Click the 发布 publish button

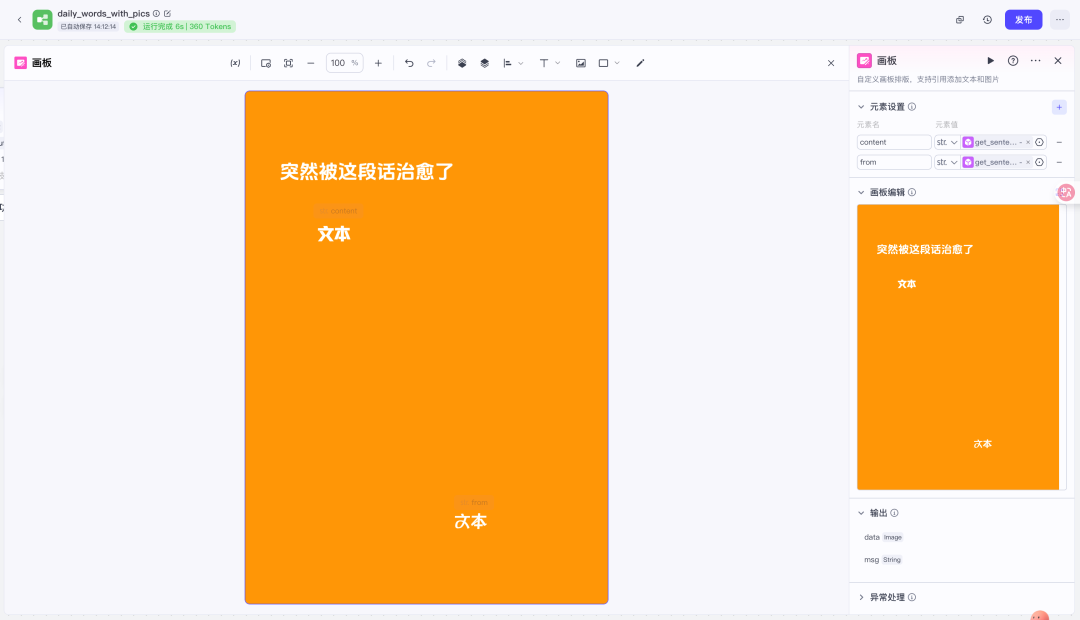click(1022, 19)
